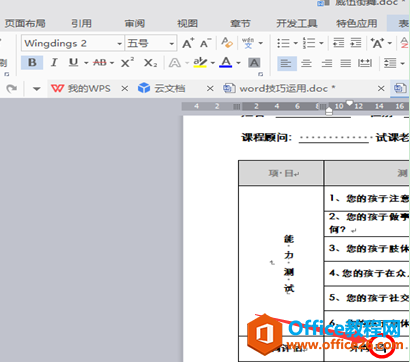This screenshot has width=410, height=362.
Task: Open the 页面布局 ribbon tab
Action: click(25, 23)
